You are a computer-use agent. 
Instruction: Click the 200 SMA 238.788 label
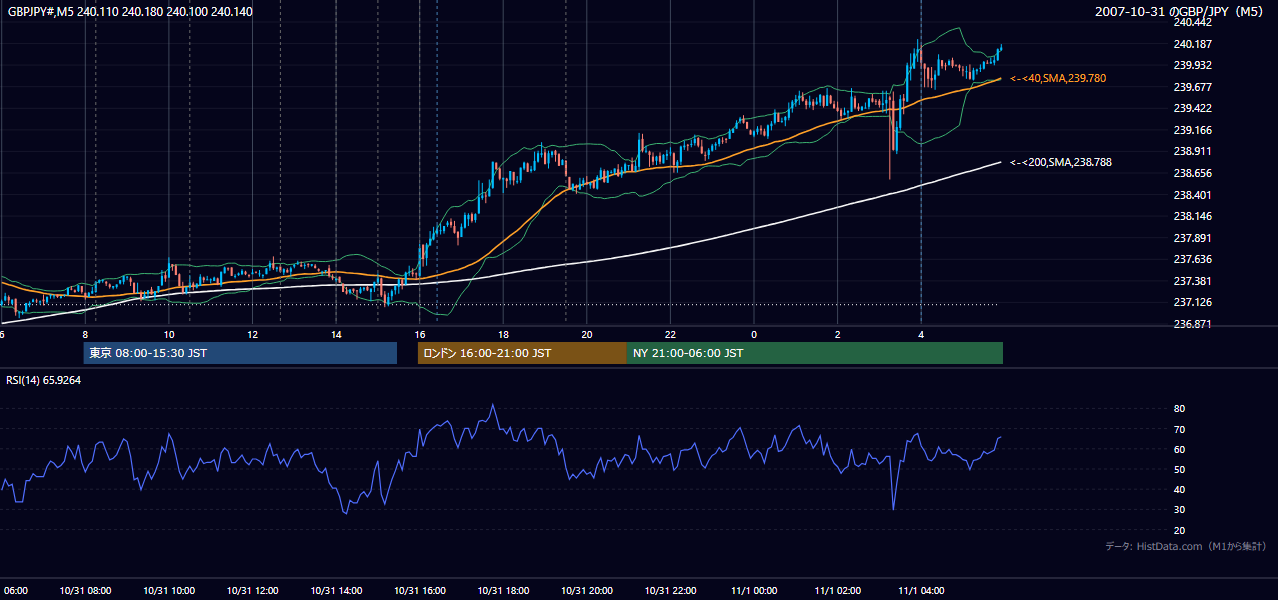1061,162
